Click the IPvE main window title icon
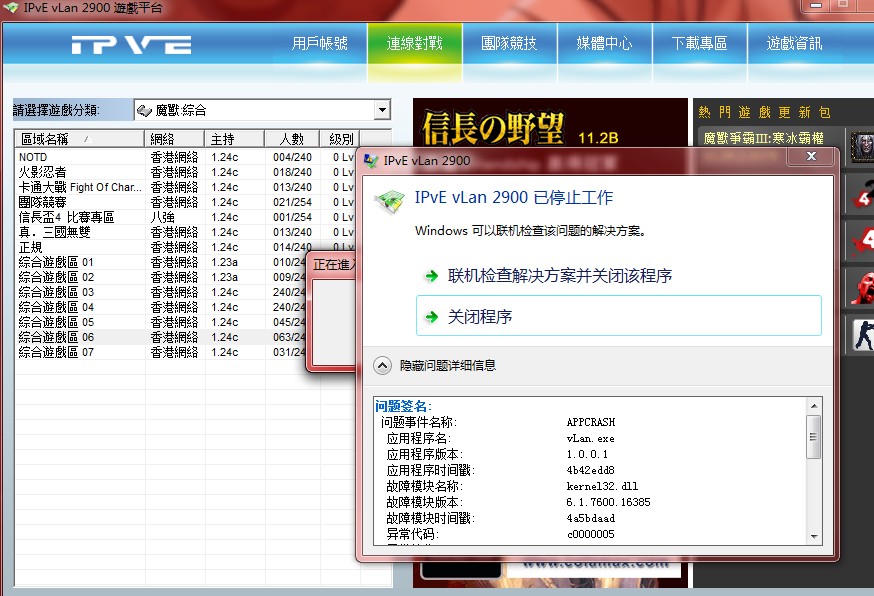The image size is (874, 596). click(x=11, y=8)
